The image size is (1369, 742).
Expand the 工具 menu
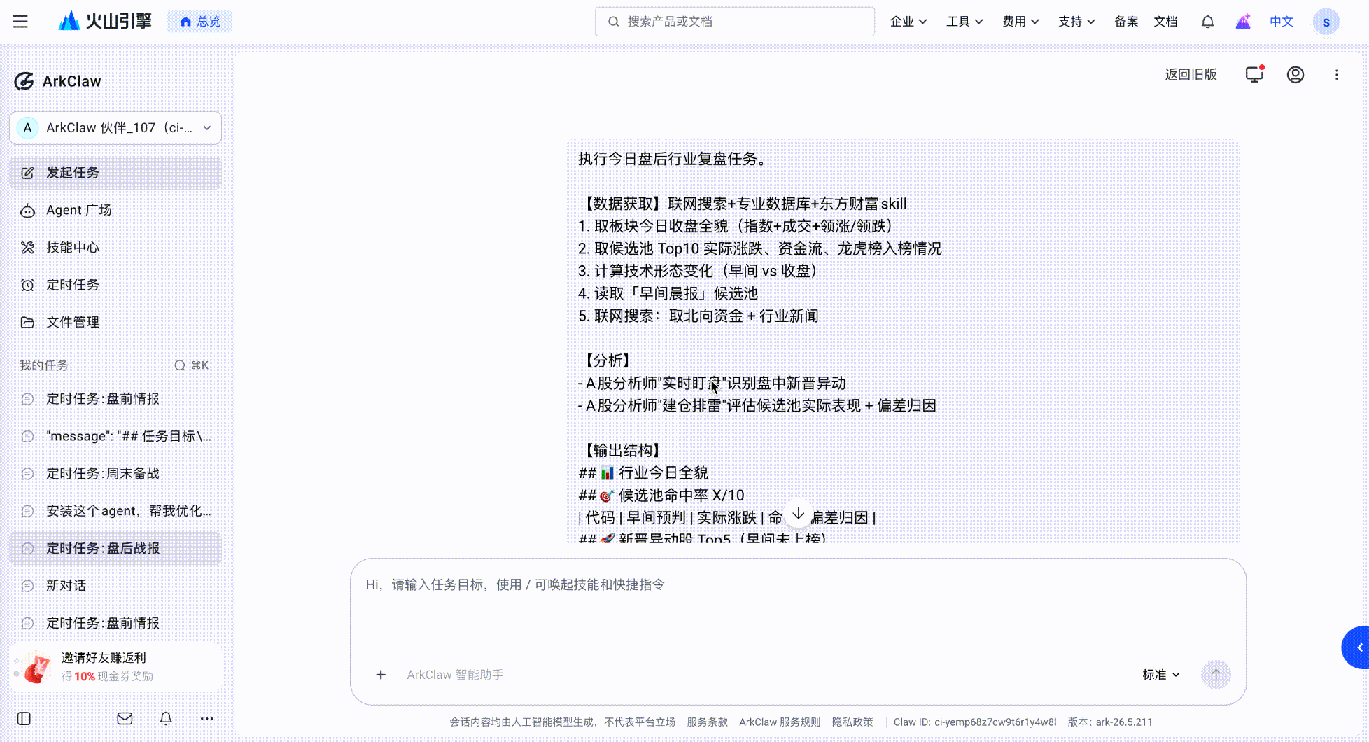(x=965, y=21)
